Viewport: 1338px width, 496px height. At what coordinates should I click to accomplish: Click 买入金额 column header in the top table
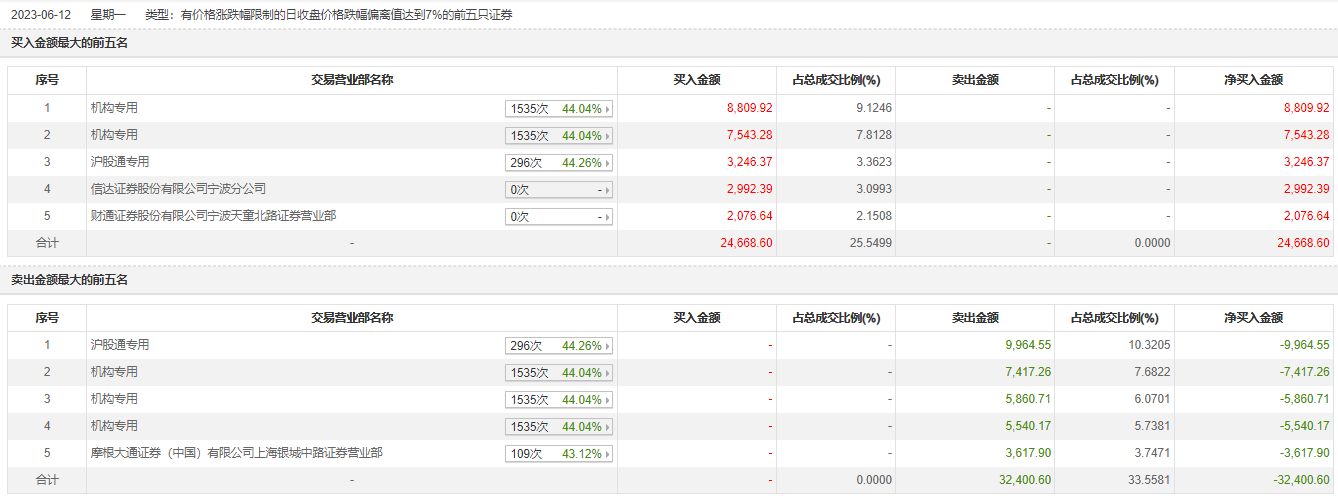(x=697, y=80)
